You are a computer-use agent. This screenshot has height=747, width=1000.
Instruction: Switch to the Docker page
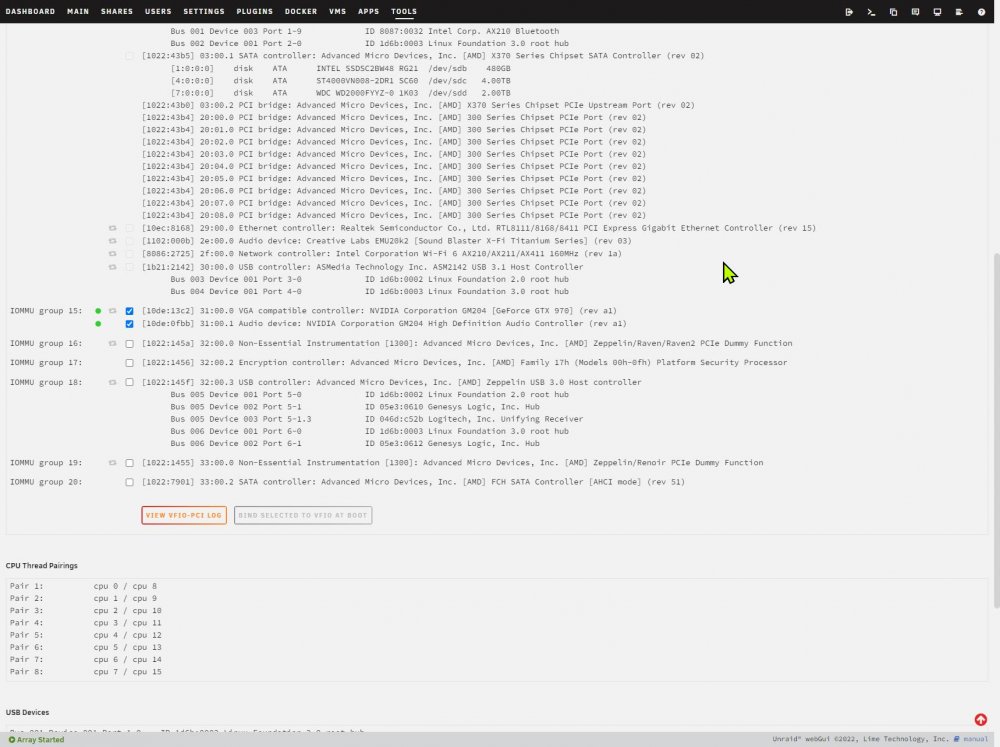301,11
